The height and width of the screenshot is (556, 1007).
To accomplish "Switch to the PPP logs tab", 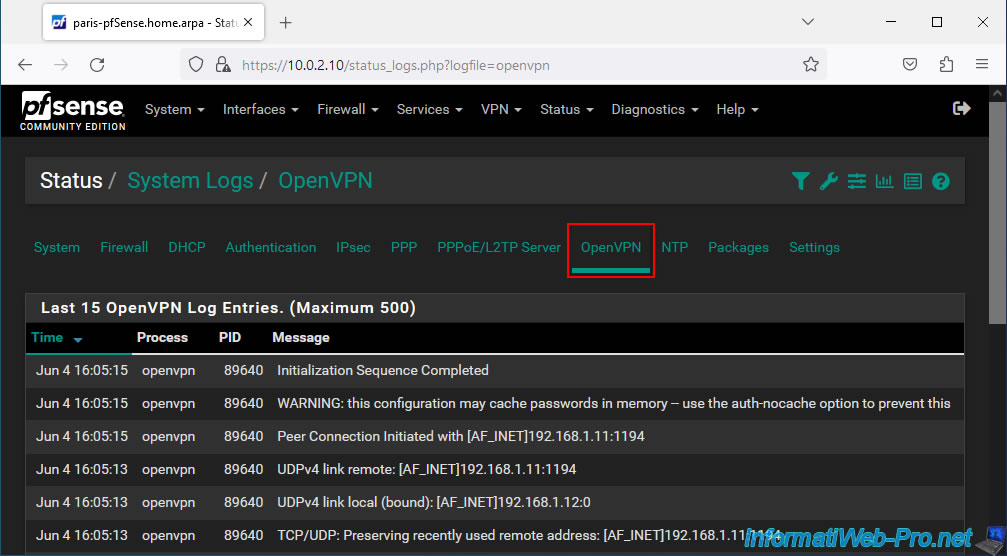I will pyautogui.click(x=404, y=248).
